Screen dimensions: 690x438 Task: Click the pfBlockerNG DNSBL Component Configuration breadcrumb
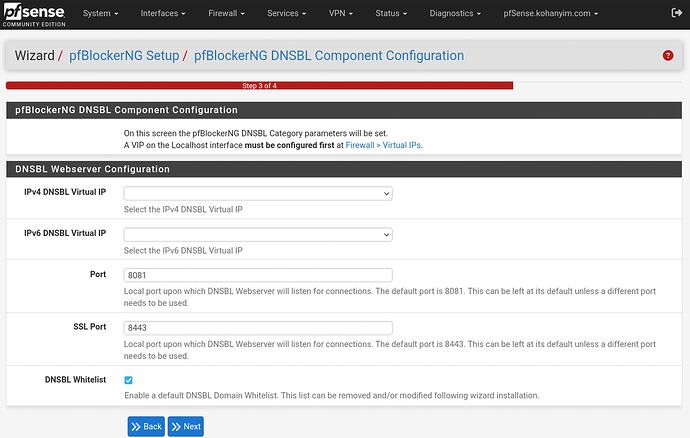[x=329, y=55]
